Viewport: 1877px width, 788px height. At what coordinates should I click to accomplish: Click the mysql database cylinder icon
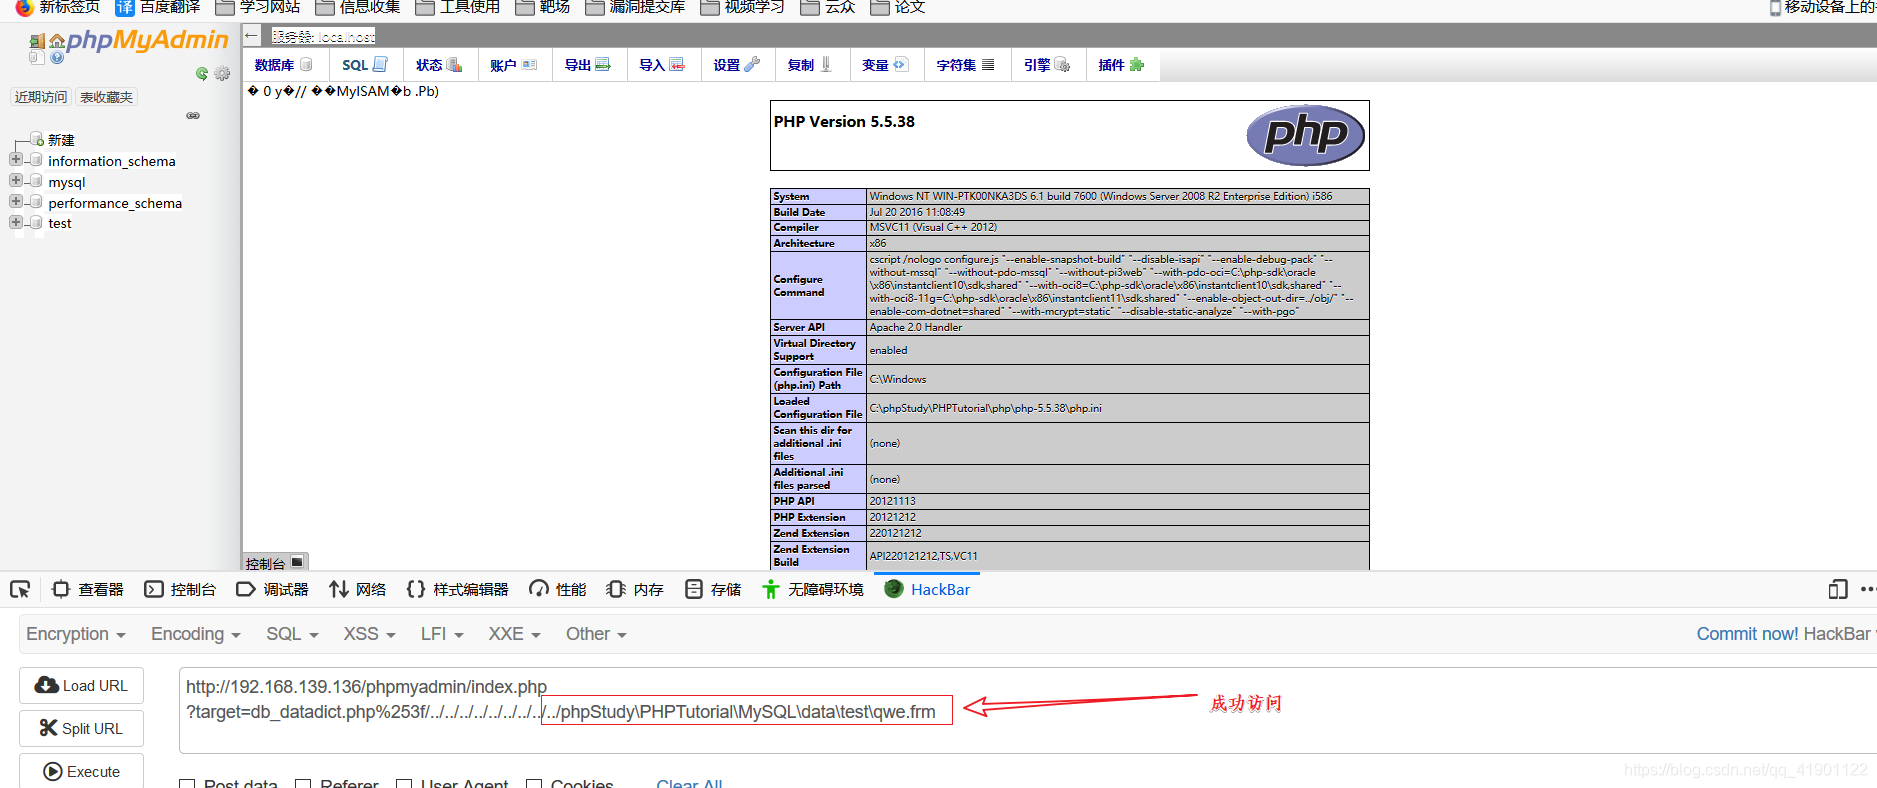pyautogui.click(x=36, y=181)
